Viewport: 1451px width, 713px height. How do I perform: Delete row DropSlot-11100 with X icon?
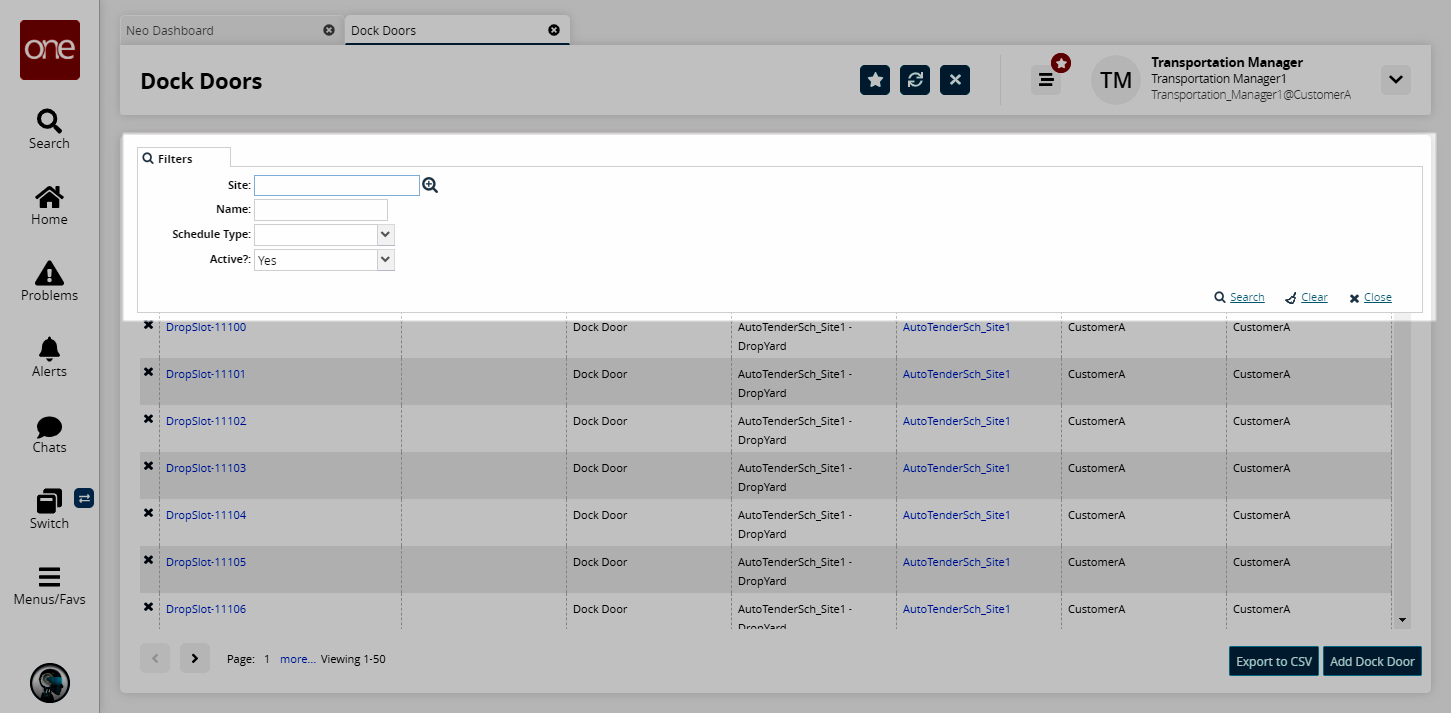[148, 325]
